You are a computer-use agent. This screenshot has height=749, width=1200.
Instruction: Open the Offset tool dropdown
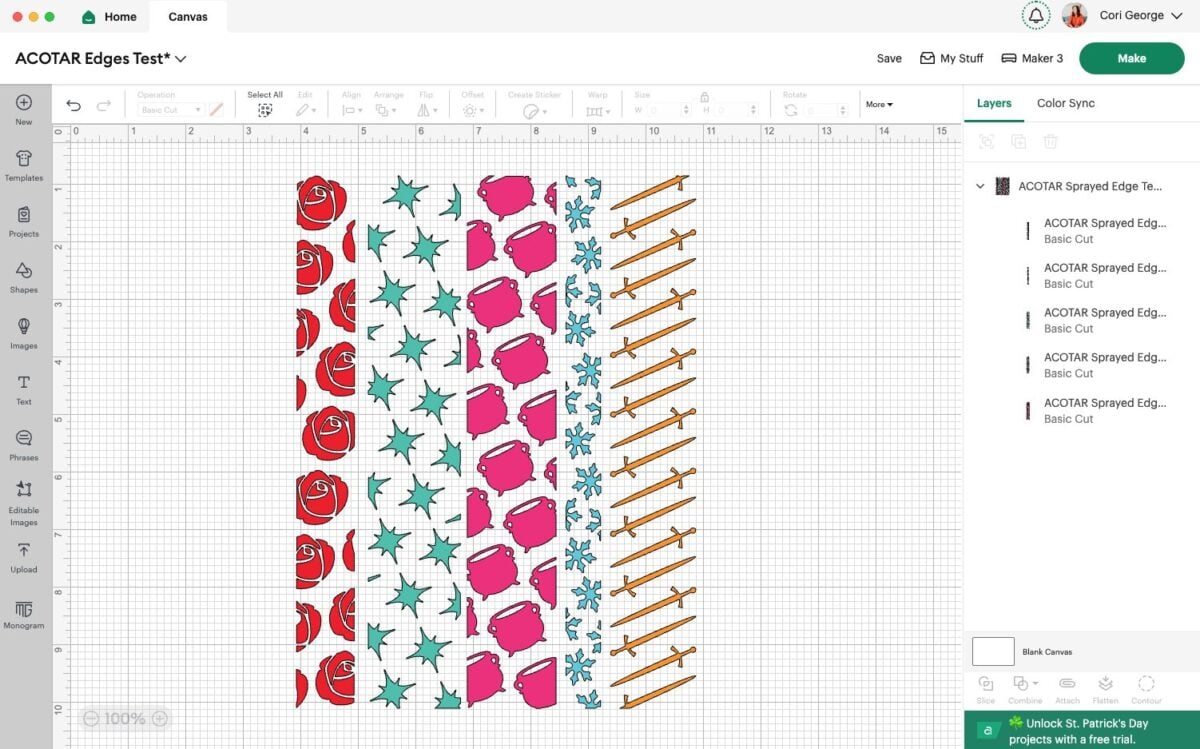(x=472, y=110)
